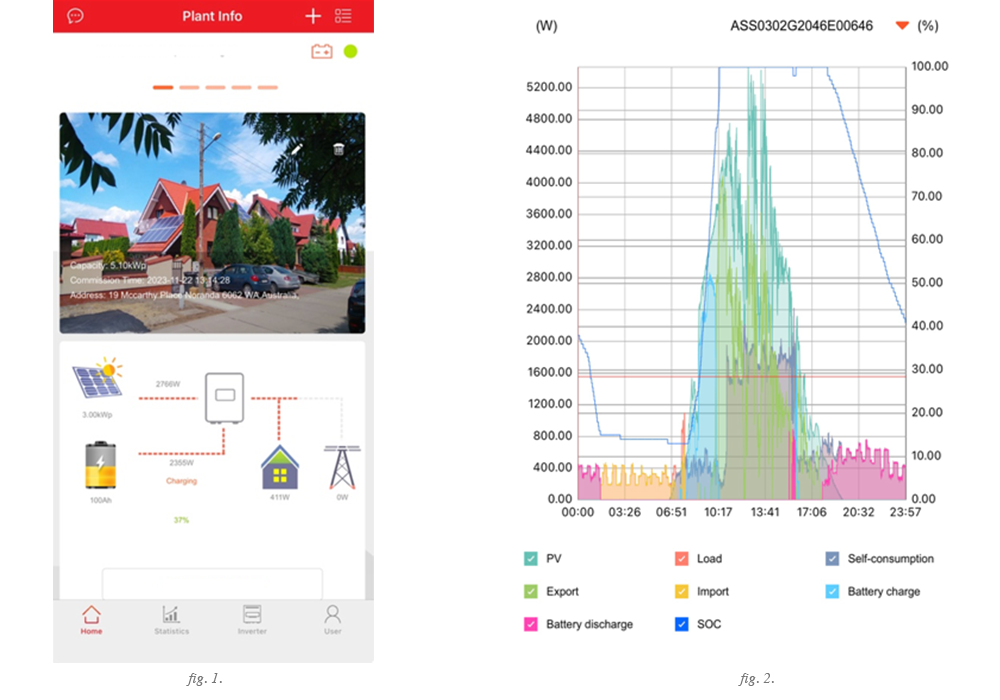Tap the pencil edit icon on plant photo
1000x700 pixels.
click(297, 149)
